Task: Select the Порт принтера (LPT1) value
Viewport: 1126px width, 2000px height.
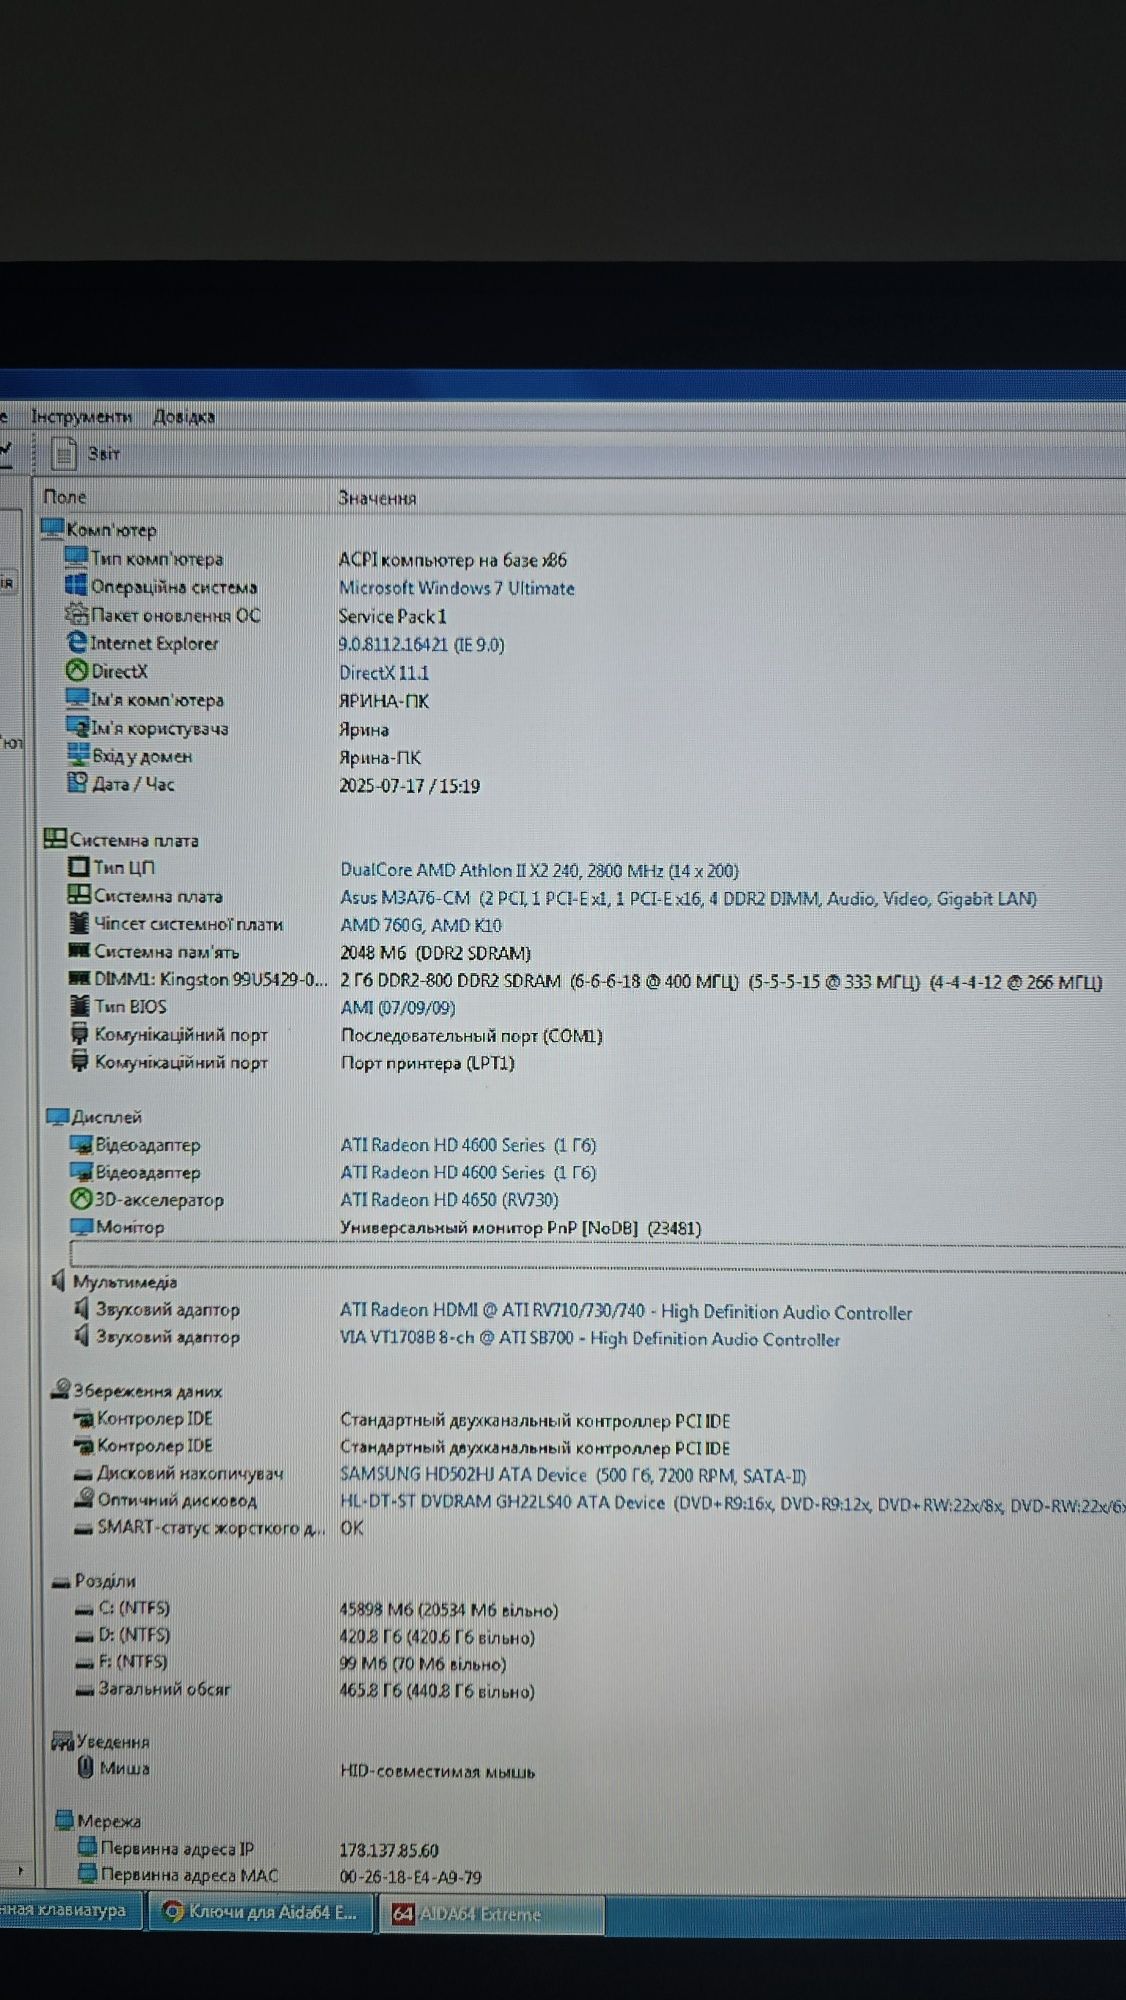Action: point(428,1063)
